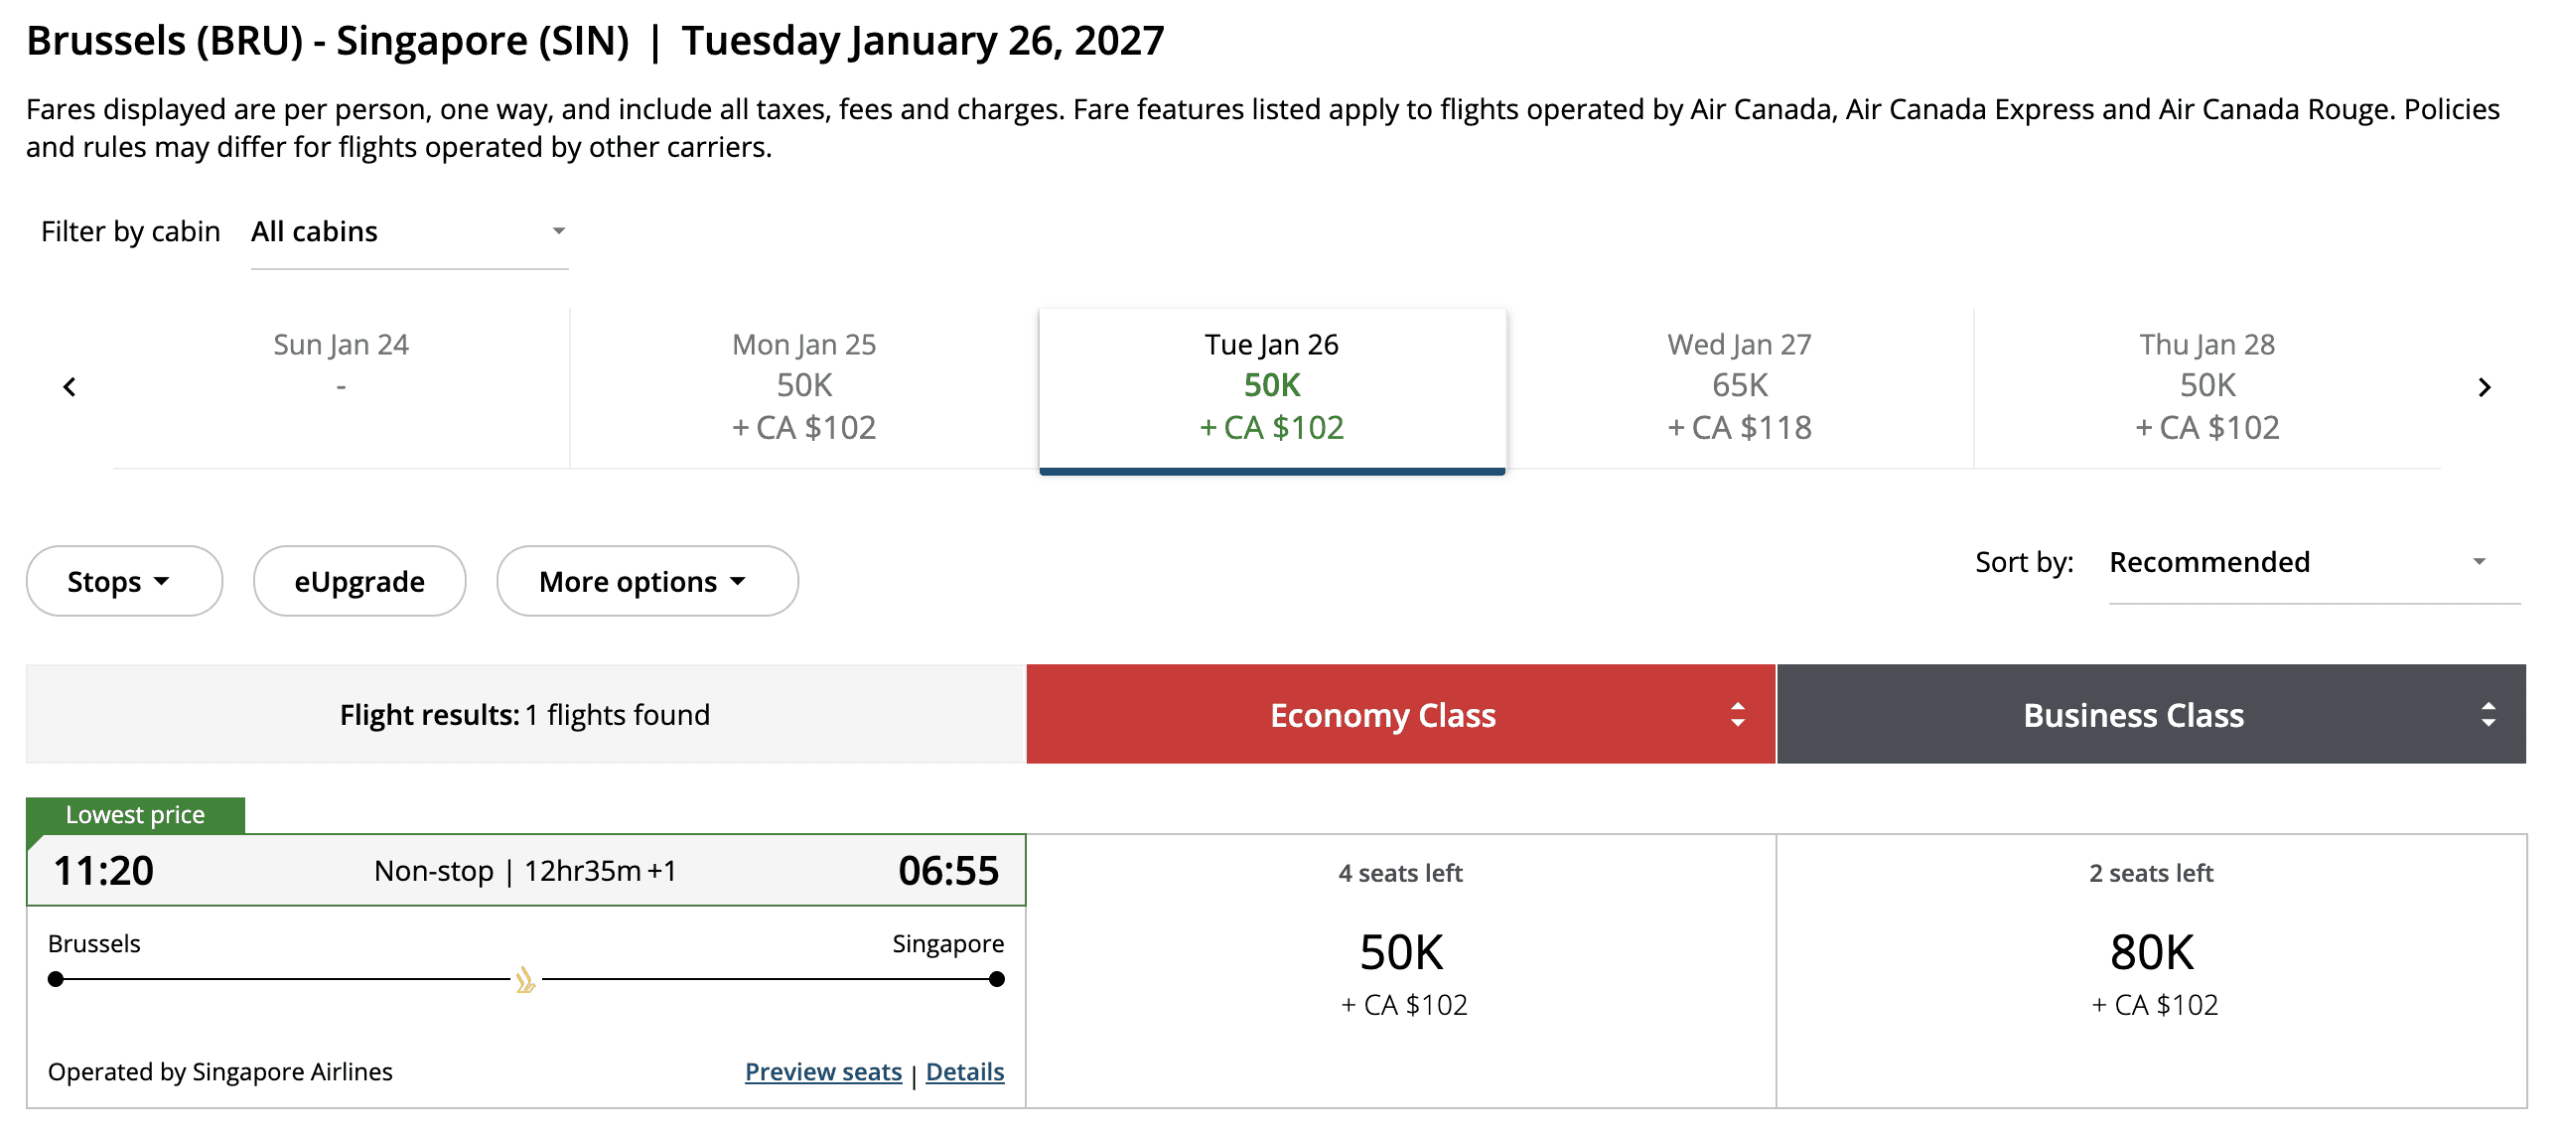
Task: Click the eUpgrade button
Action: coord(358,580)
